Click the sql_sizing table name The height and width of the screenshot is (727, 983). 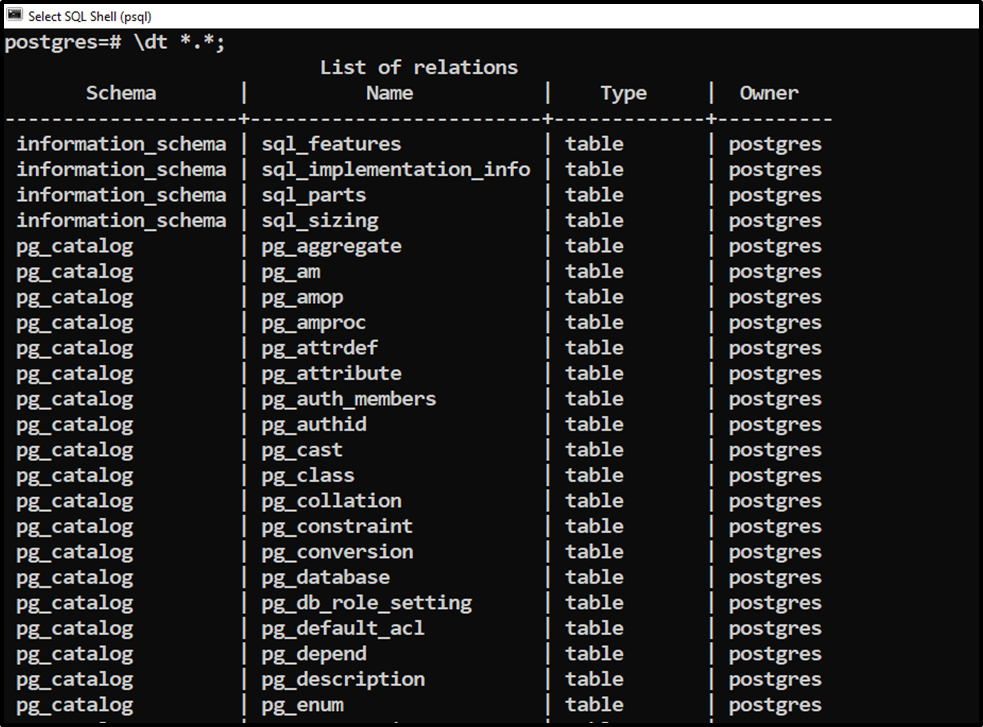[x=320, y=221]
